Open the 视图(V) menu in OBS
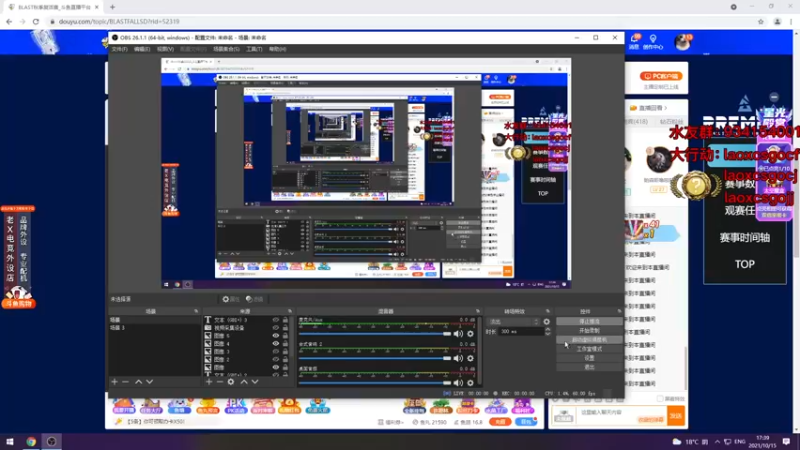Viewport: 800px width, 450px height. tap(165, 49)
